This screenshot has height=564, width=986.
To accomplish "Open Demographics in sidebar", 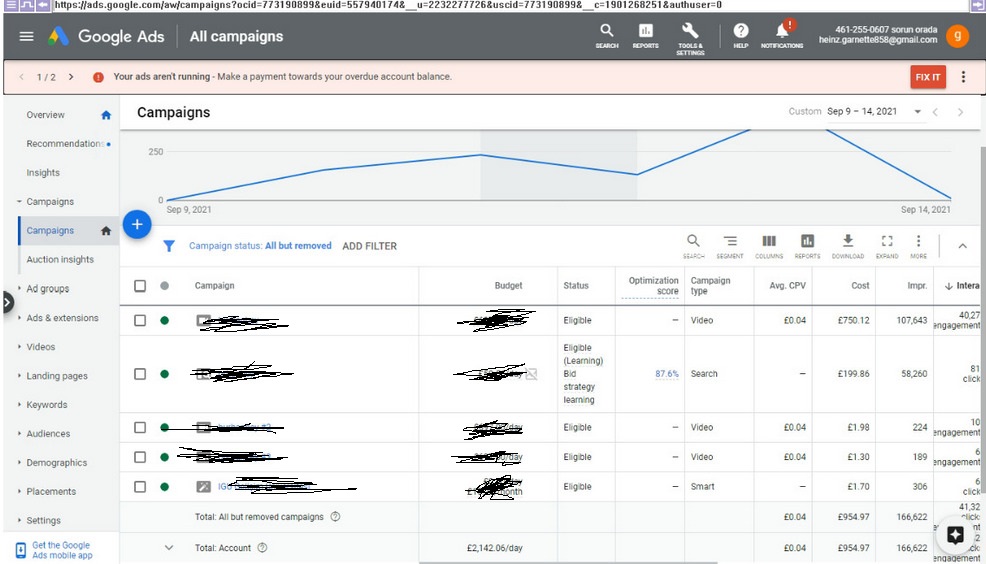I will [57, 463].
